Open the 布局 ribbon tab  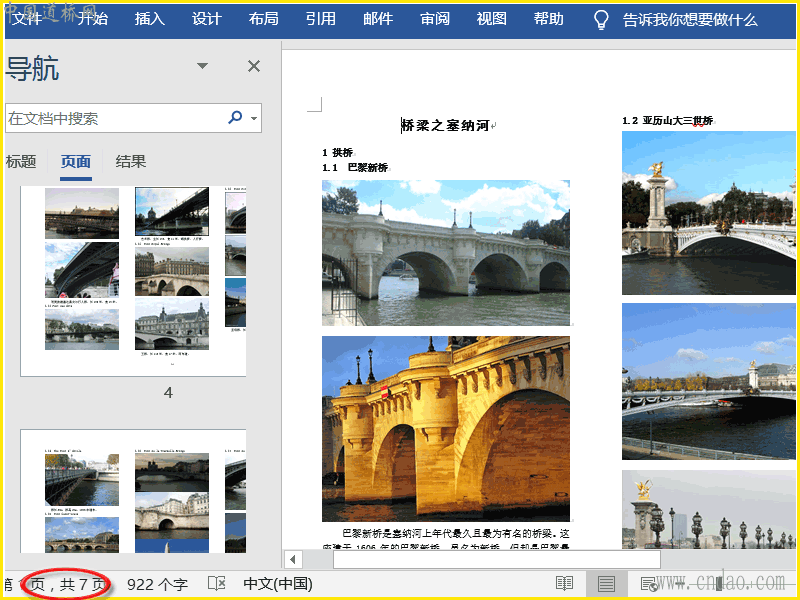click(x=264, y=19)
